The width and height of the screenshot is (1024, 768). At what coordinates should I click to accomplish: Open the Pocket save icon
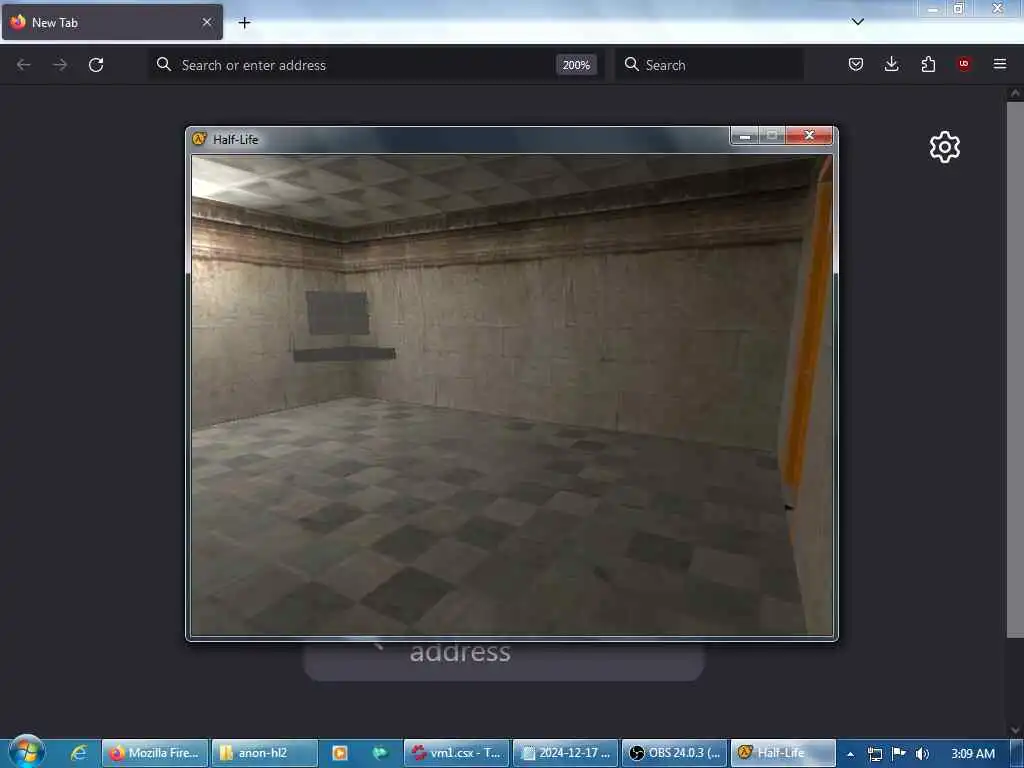856,64
